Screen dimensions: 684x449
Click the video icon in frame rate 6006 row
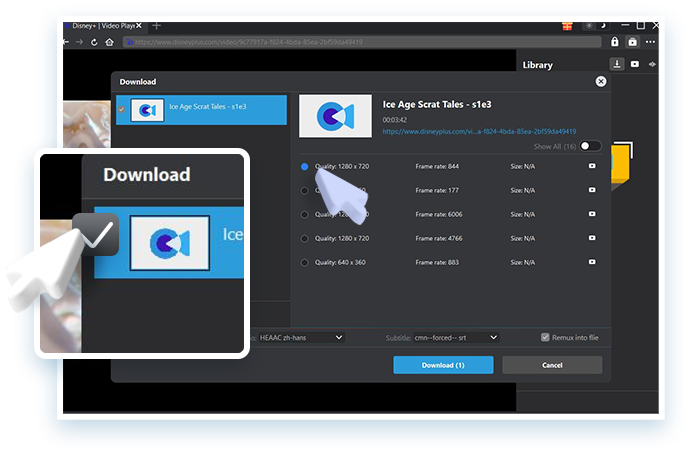pyautogui.click(x=592, y=214)
